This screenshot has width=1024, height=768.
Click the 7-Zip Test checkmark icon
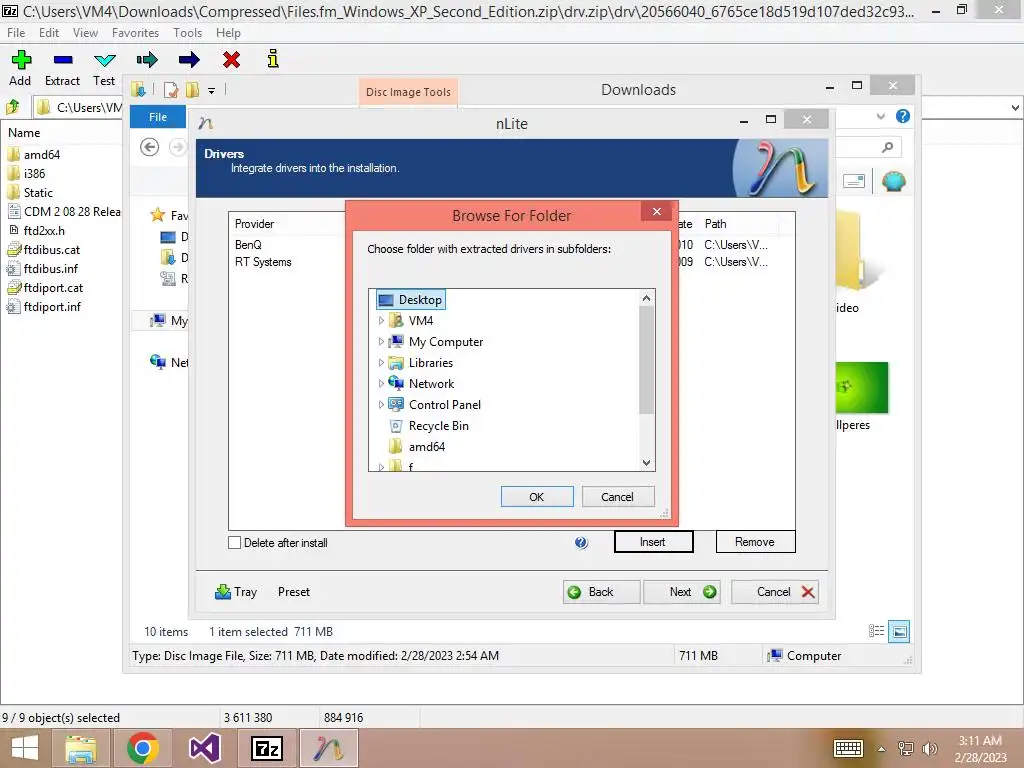[x=104, y=61]
